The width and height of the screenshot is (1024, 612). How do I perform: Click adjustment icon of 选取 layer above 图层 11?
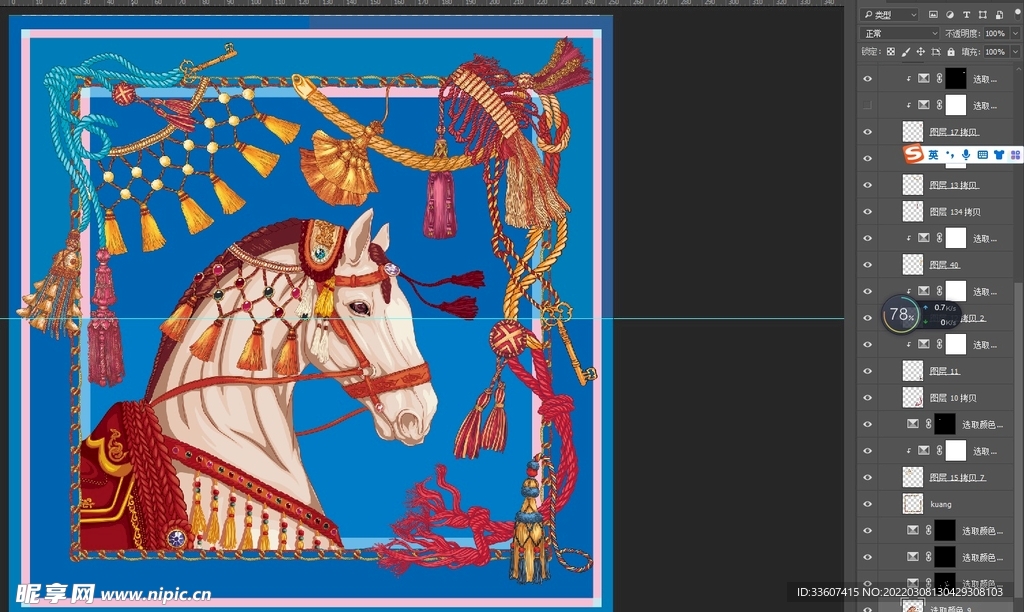click(x=923, y=344)
